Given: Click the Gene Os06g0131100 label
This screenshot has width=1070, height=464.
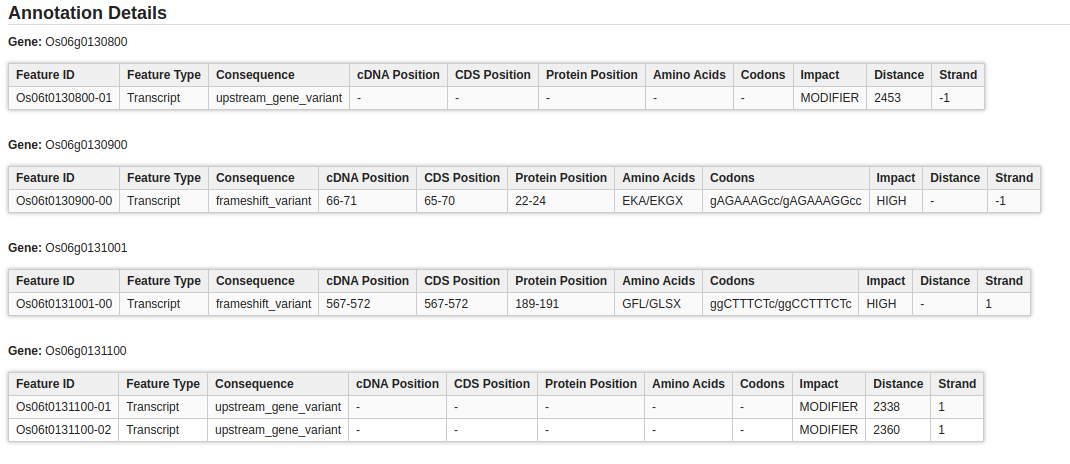Looking at the screenshot, I should (67, 351).
